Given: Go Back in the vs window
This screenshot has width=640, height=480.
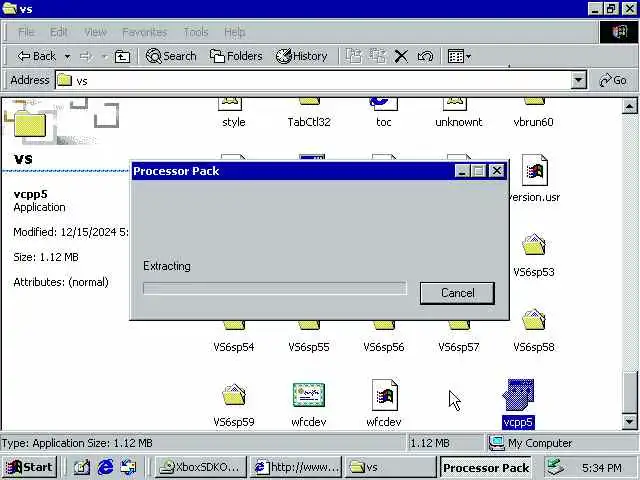Looking at the screenshot, I should click(x=36, y=56).
